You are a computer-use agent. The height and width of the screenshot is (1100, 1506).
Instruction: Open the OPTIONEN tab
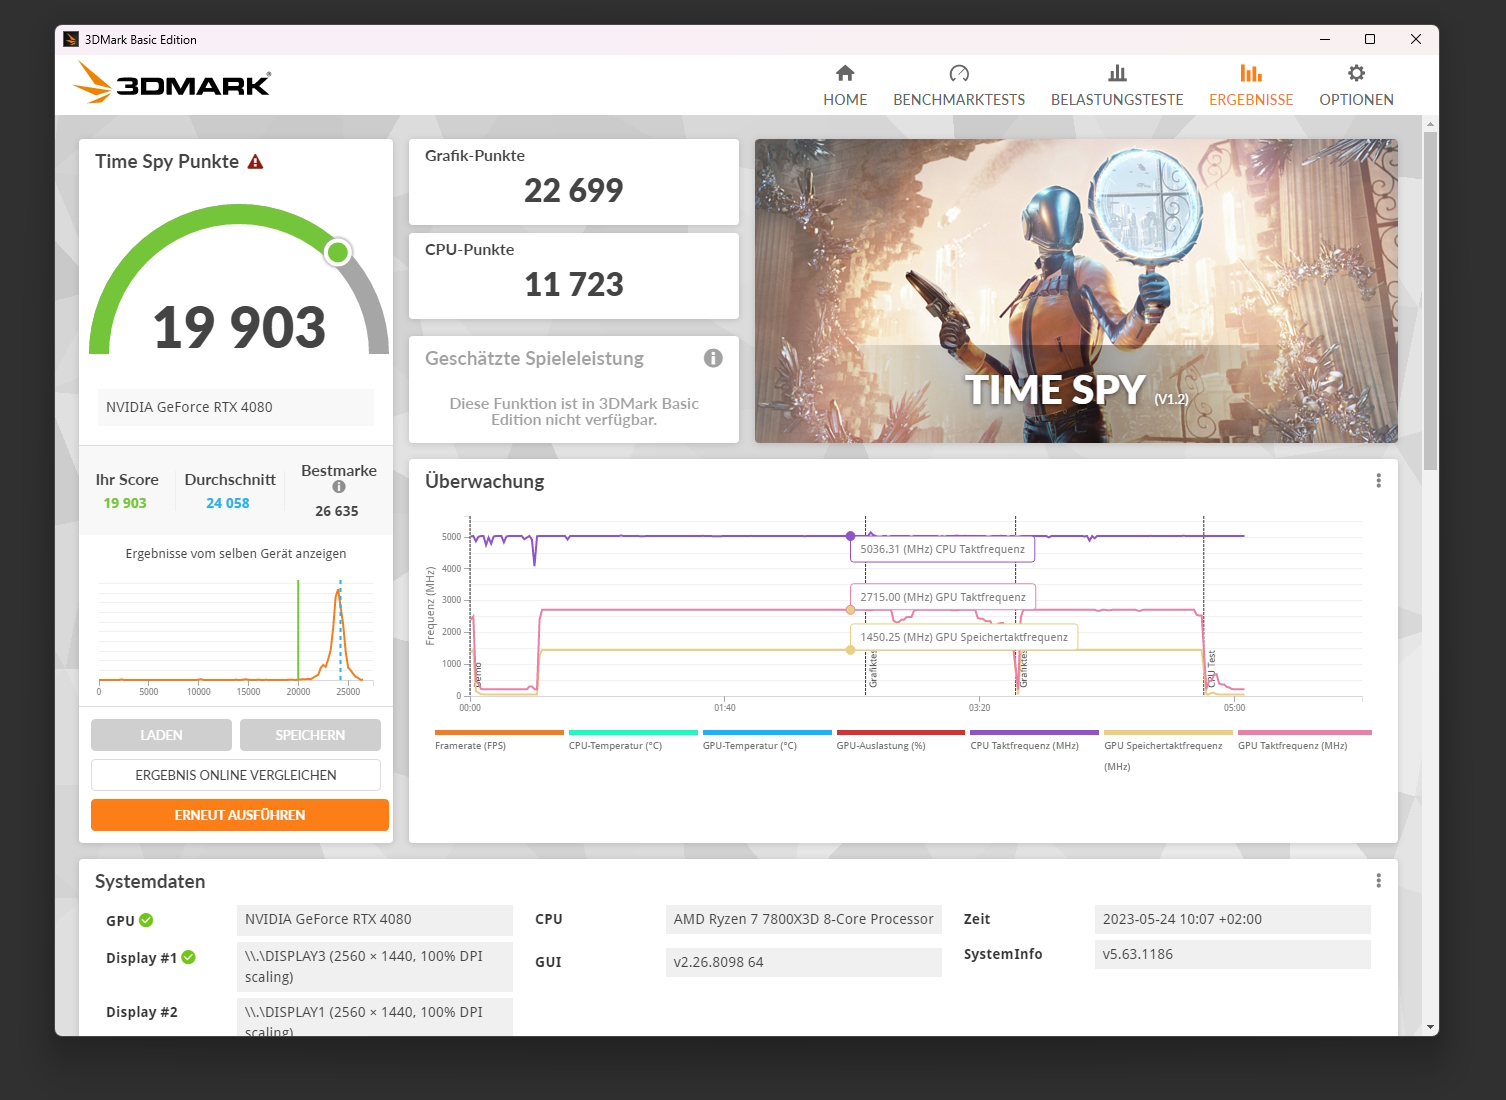(1356, 86)
